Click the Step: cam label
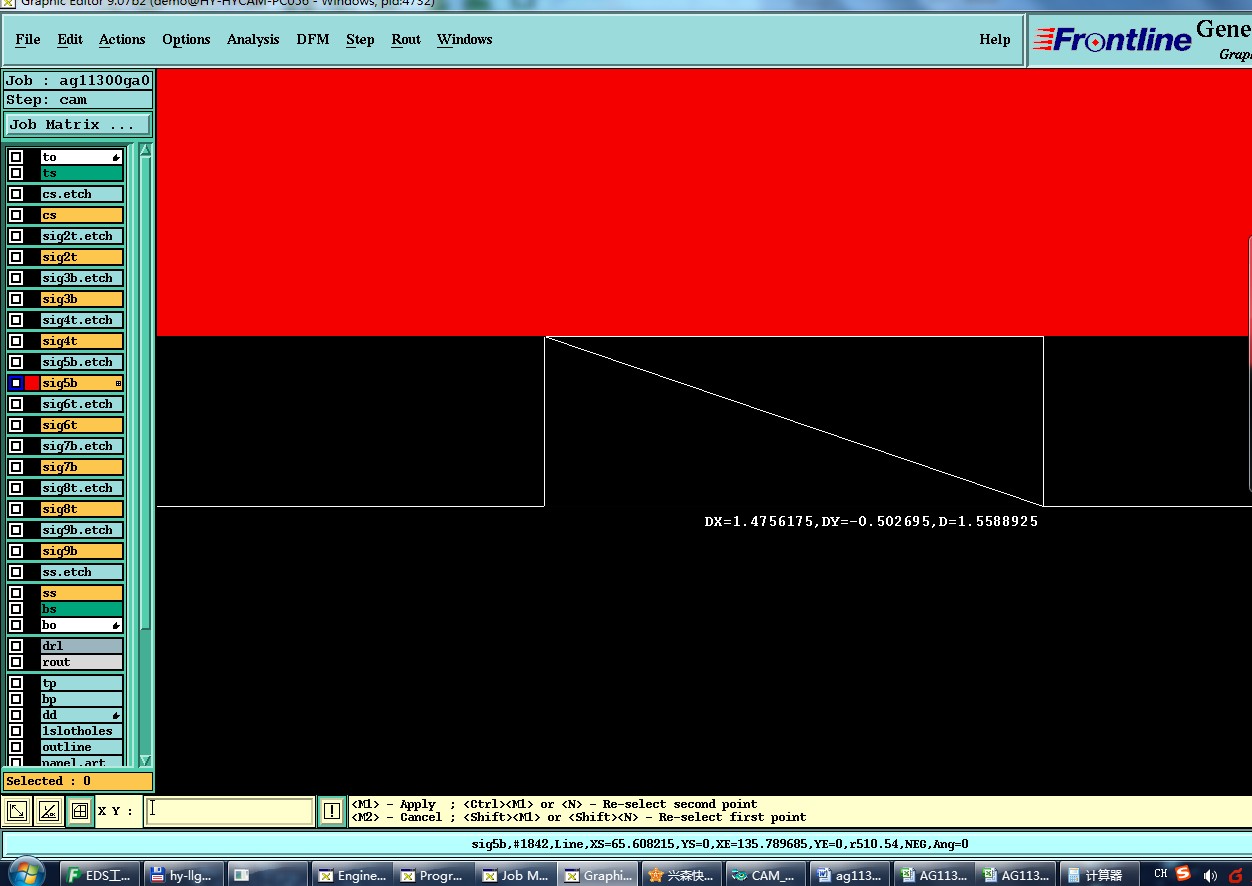This screenshot has width=1252, height=886. 78,100
